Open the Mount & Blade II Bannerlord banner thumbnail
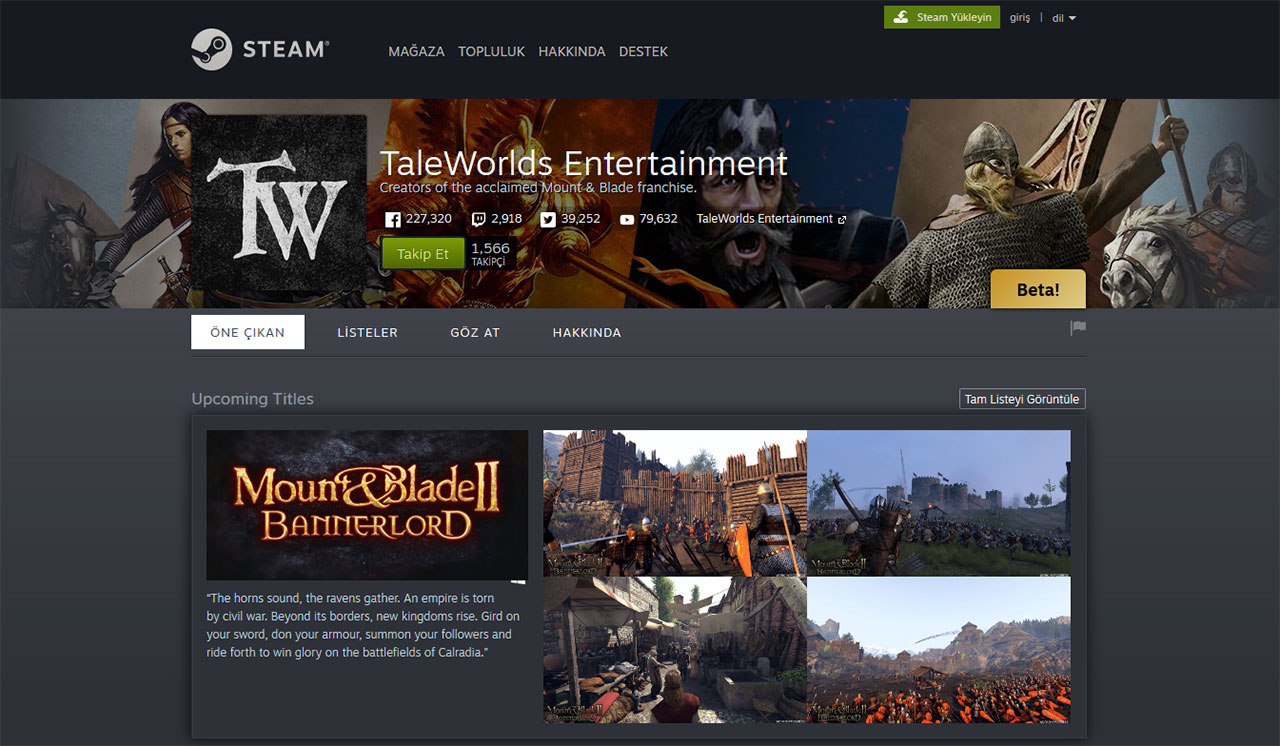 367,505
